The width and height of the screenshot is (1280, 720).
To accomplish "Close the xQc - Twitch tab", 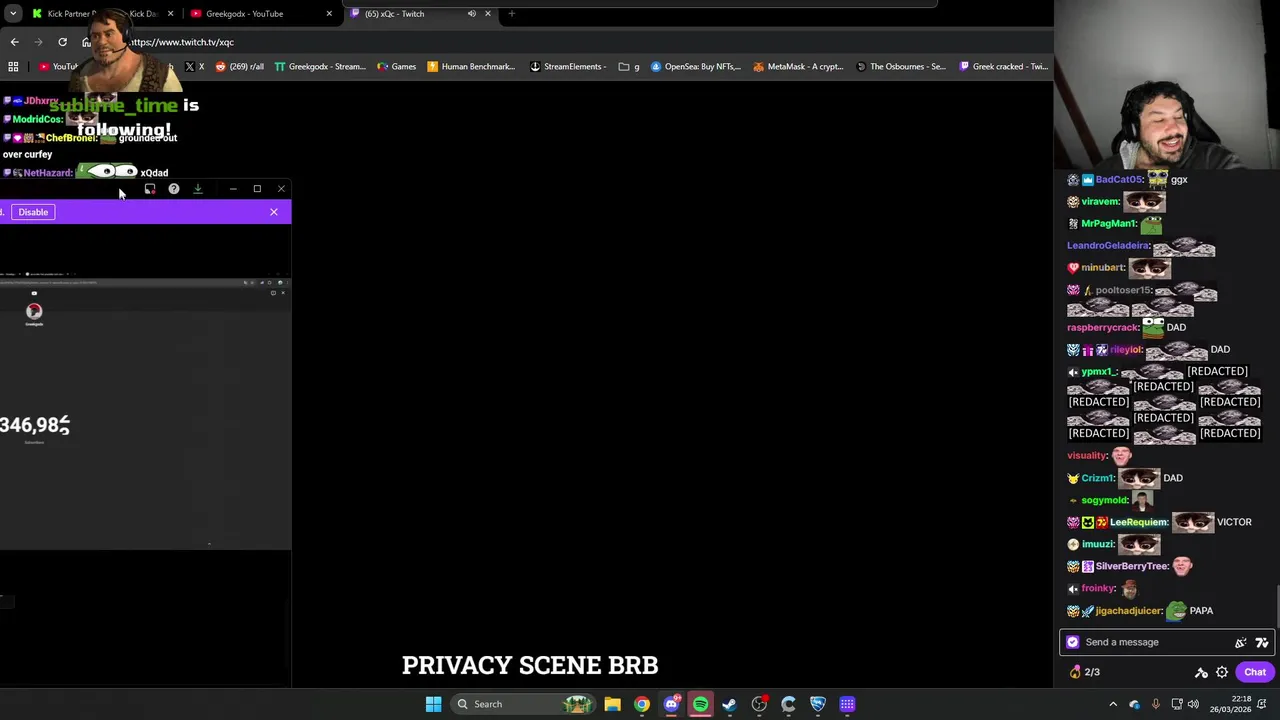I will click(x=487, y=13).
